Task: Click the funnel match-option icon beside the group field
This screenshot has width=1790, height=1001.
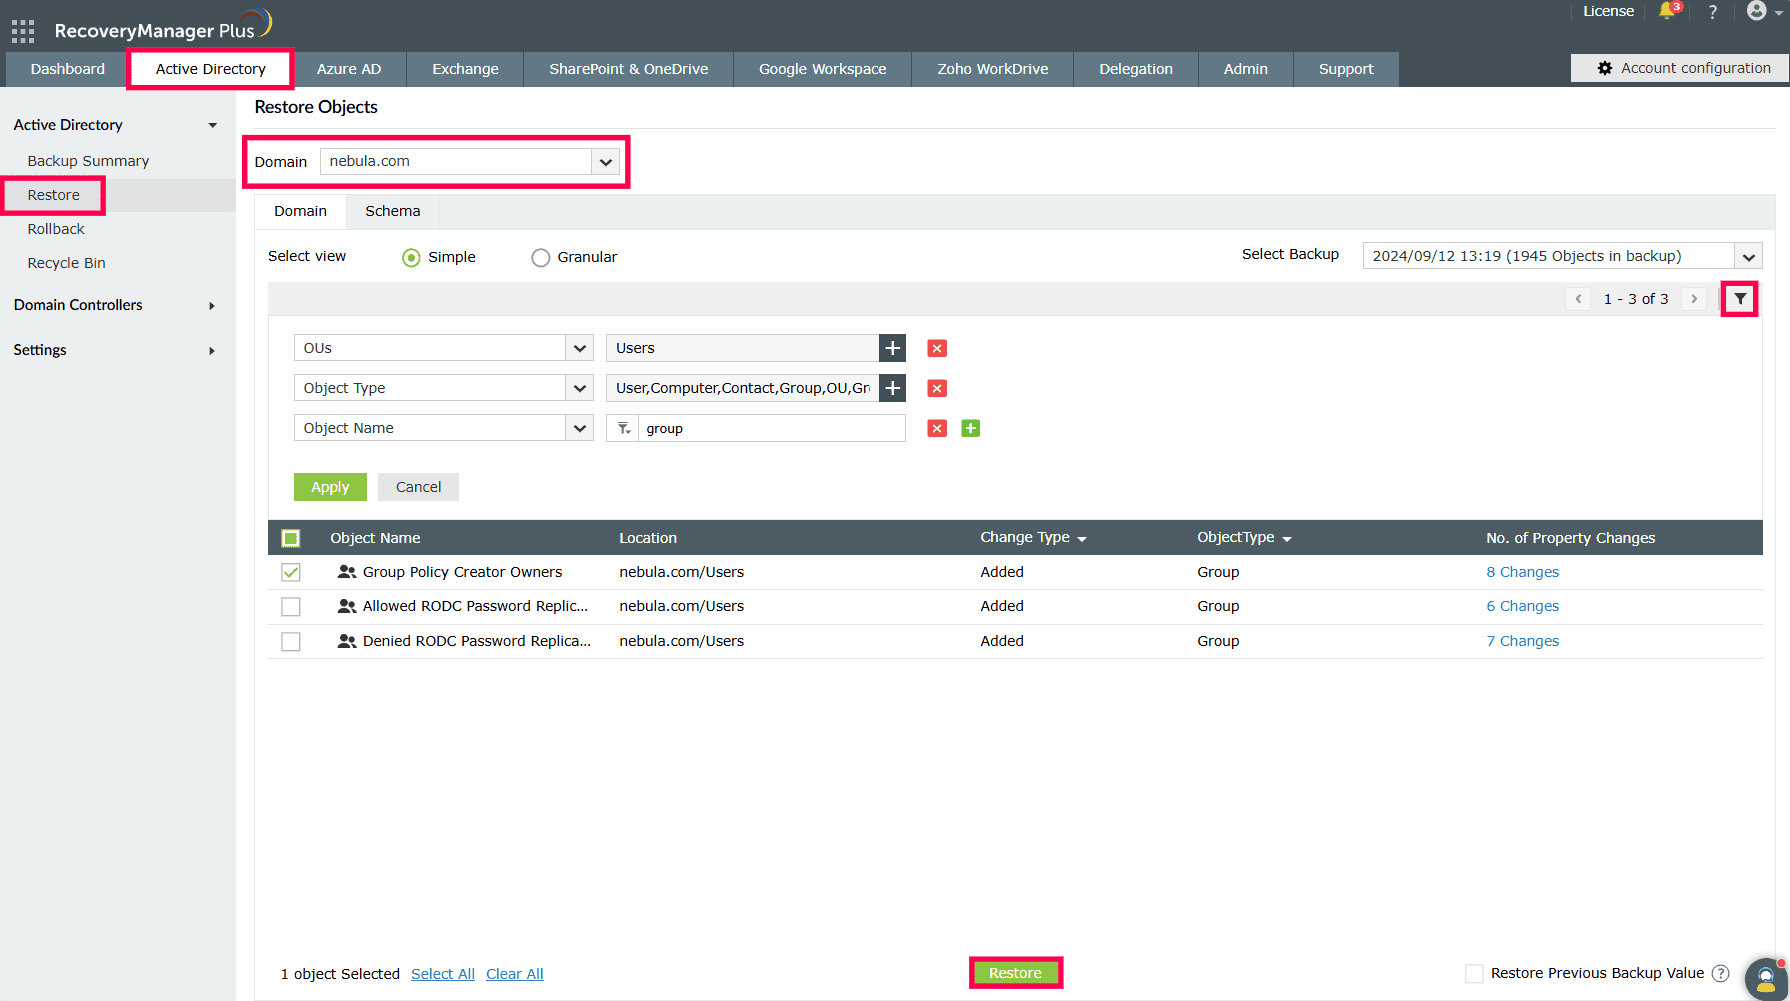Action: click(623, 428)
